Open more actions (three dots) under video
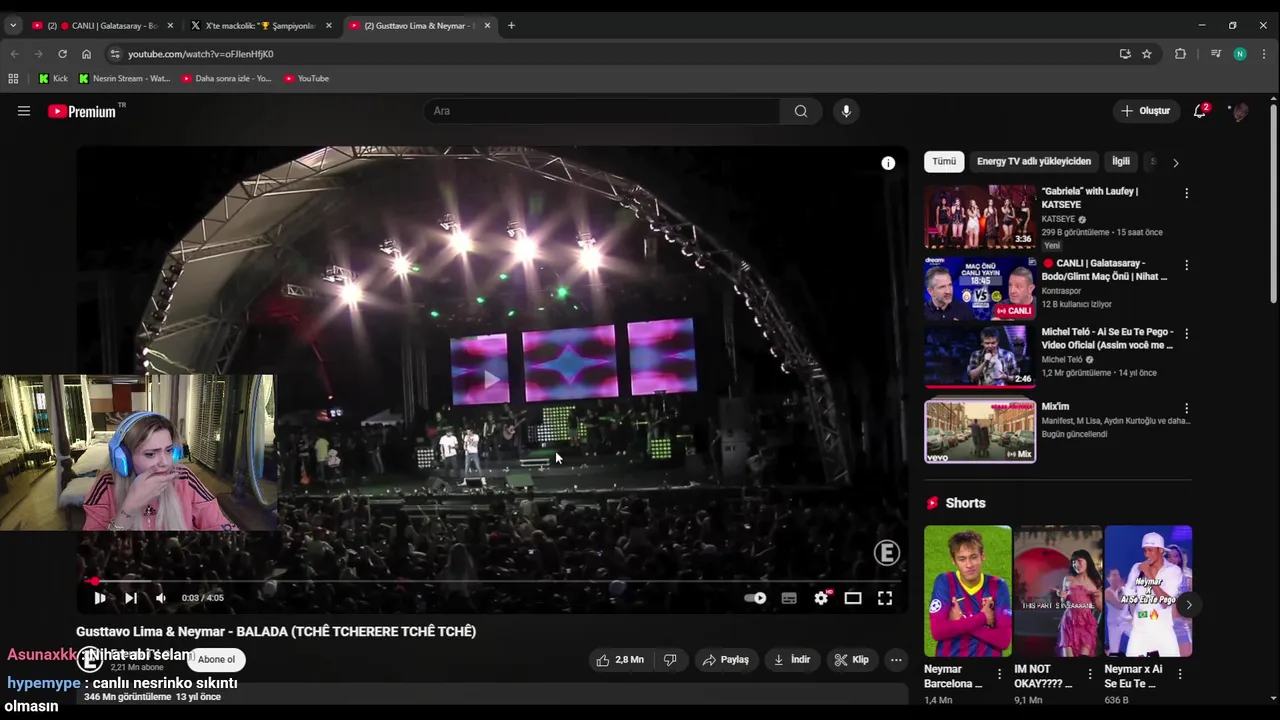Viewport: 1280px width, 720px height. click(x=896, y=660)
